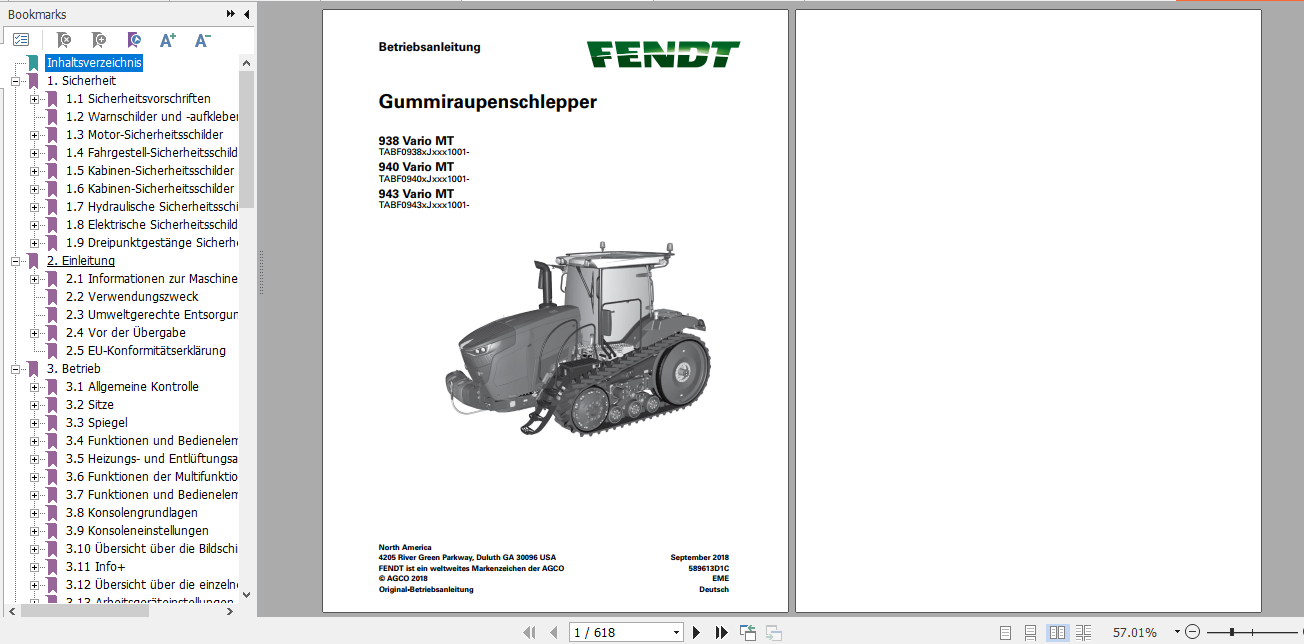The width and height of the screenshot is (1304, 644).
Task: Select bookmark 1.4 Fahrgestell-Sicherheitsschilder
Action: [x=152, y=153]
